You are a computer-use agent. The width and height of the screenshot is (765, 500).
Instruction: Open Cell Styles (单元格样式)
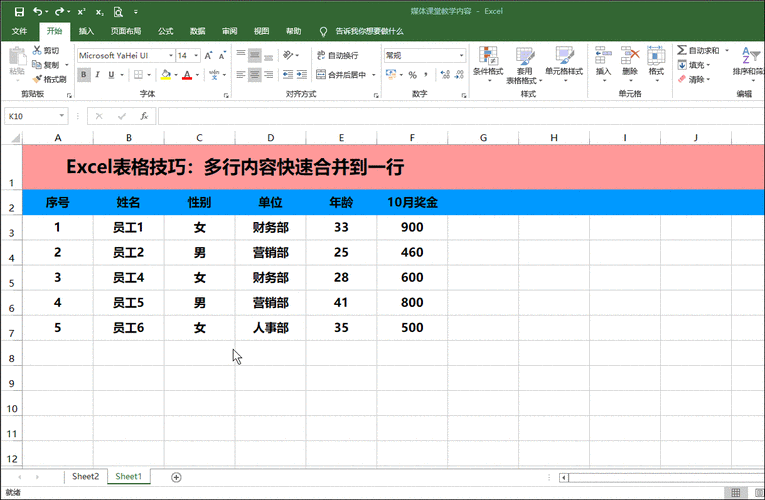pyautogui.click(x=564, y=63)
